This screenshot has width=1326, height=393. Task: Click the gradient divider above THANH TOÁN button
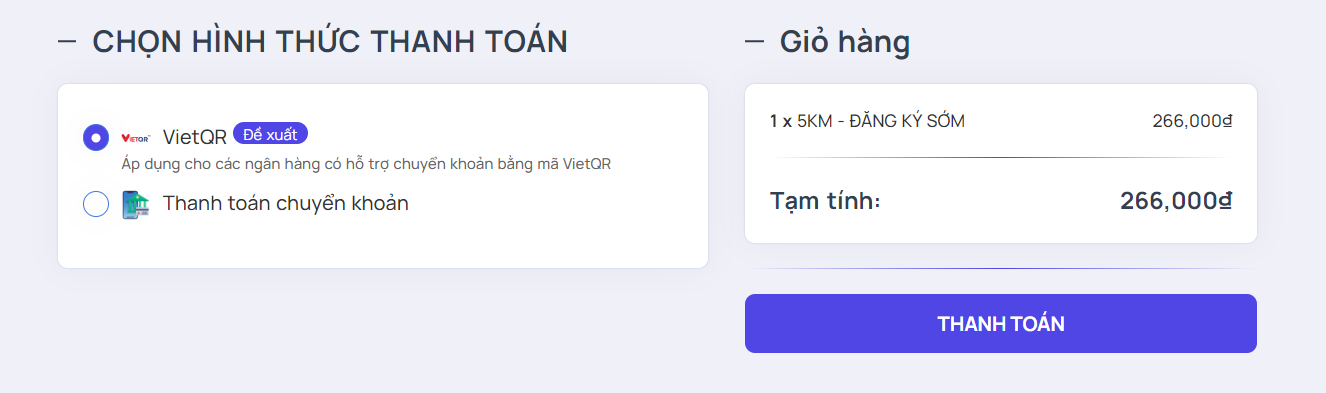[1000, 268]
